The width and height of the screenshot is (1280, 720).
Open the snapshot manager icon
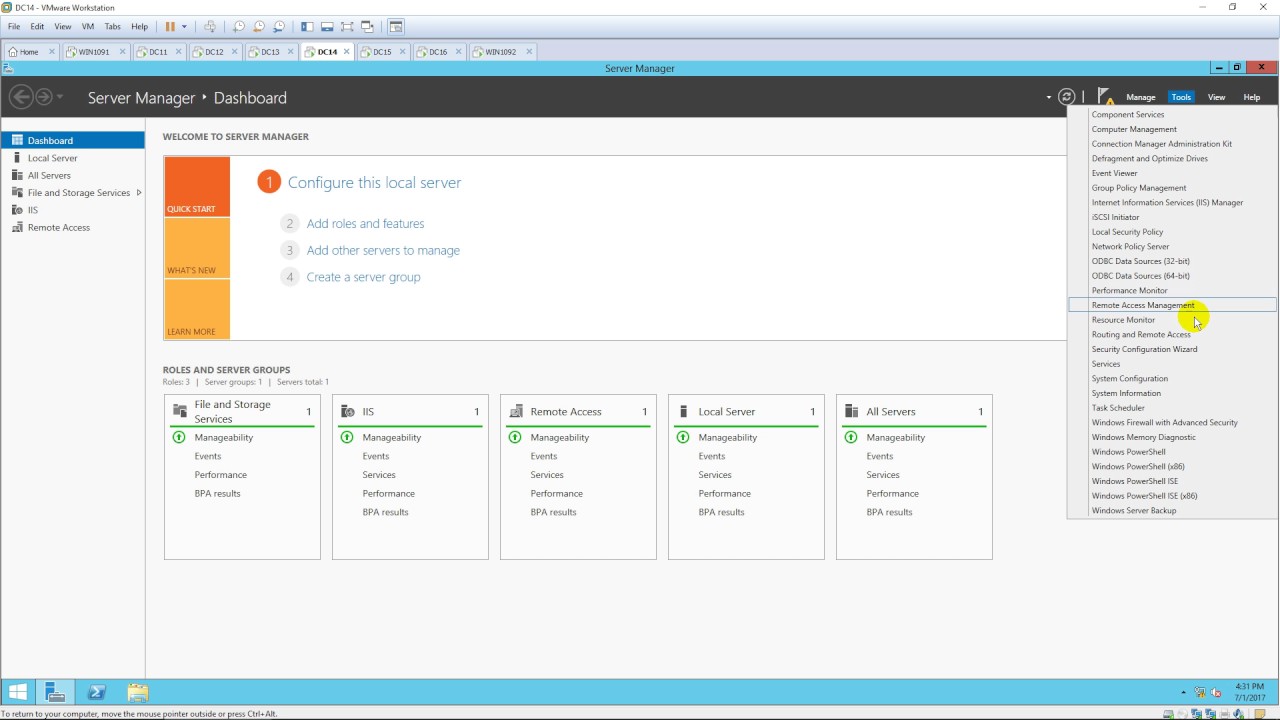(279, 26)
